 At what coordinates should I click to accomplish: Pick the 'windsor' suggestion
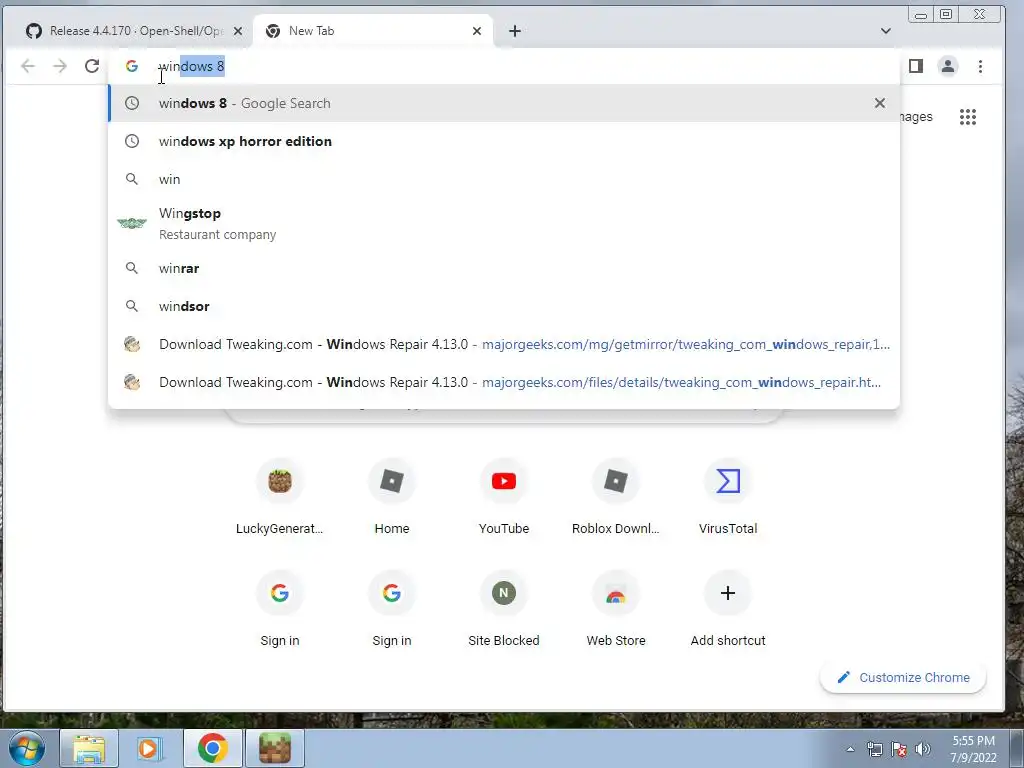[x=504, y=306]
